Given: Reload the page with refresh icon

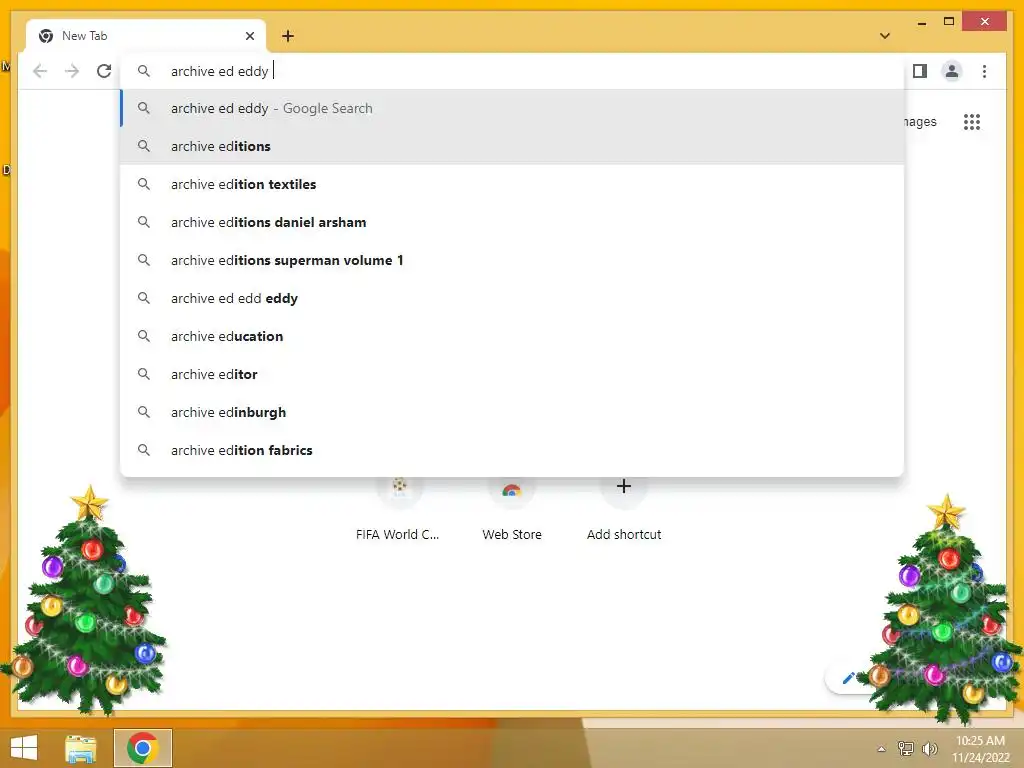Looking at the screenshot, I should [104, 71].
